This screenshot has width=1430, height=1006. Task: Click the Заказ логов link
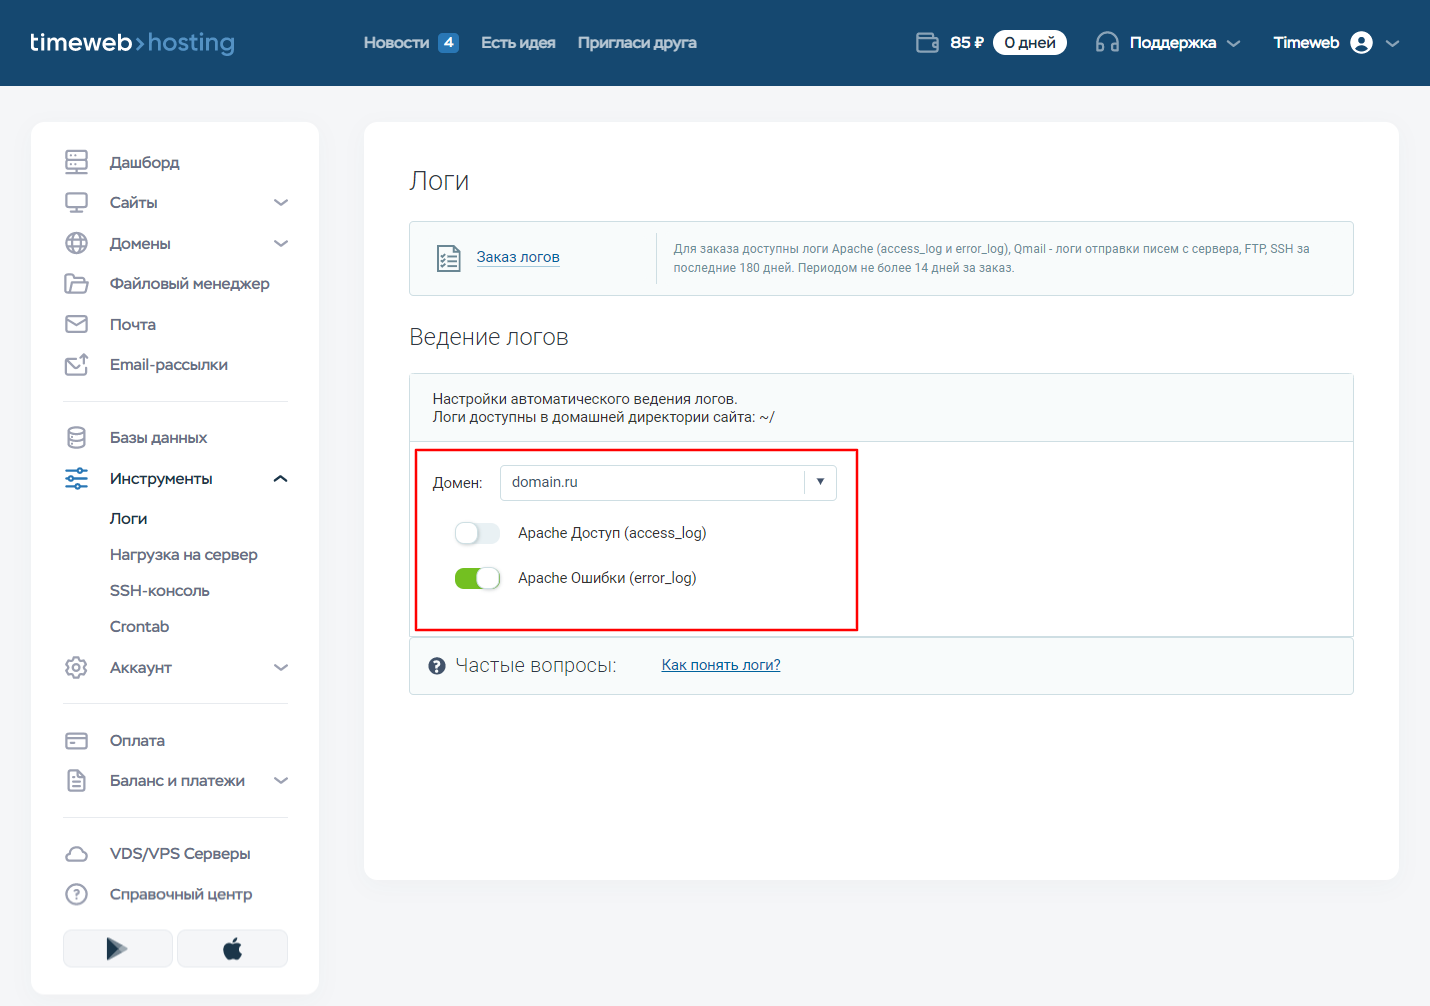[x=518, y=257]
